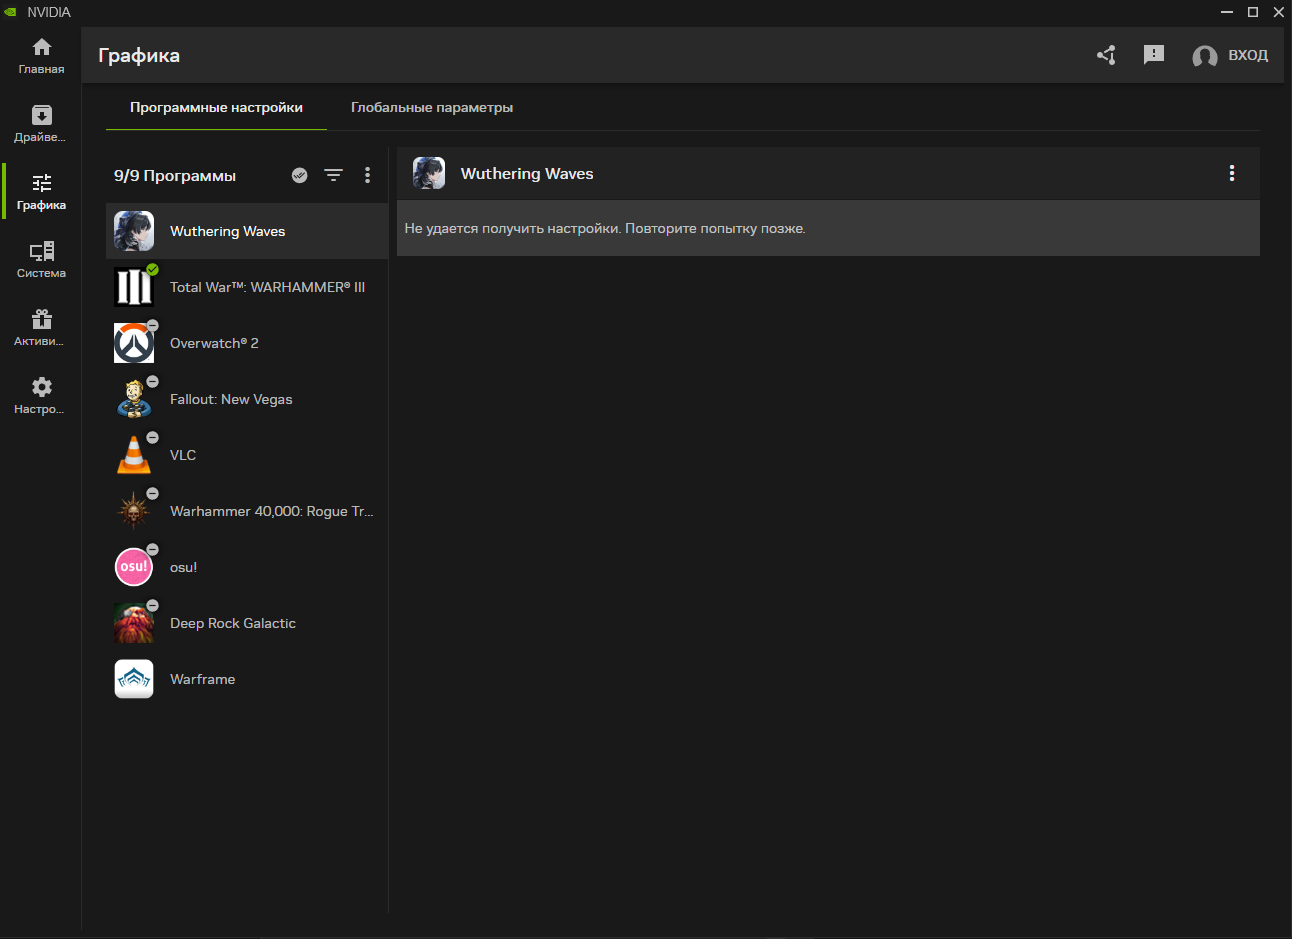Select Fallout: New Vegas entry

pyautogui.click(x=247, y=399)
